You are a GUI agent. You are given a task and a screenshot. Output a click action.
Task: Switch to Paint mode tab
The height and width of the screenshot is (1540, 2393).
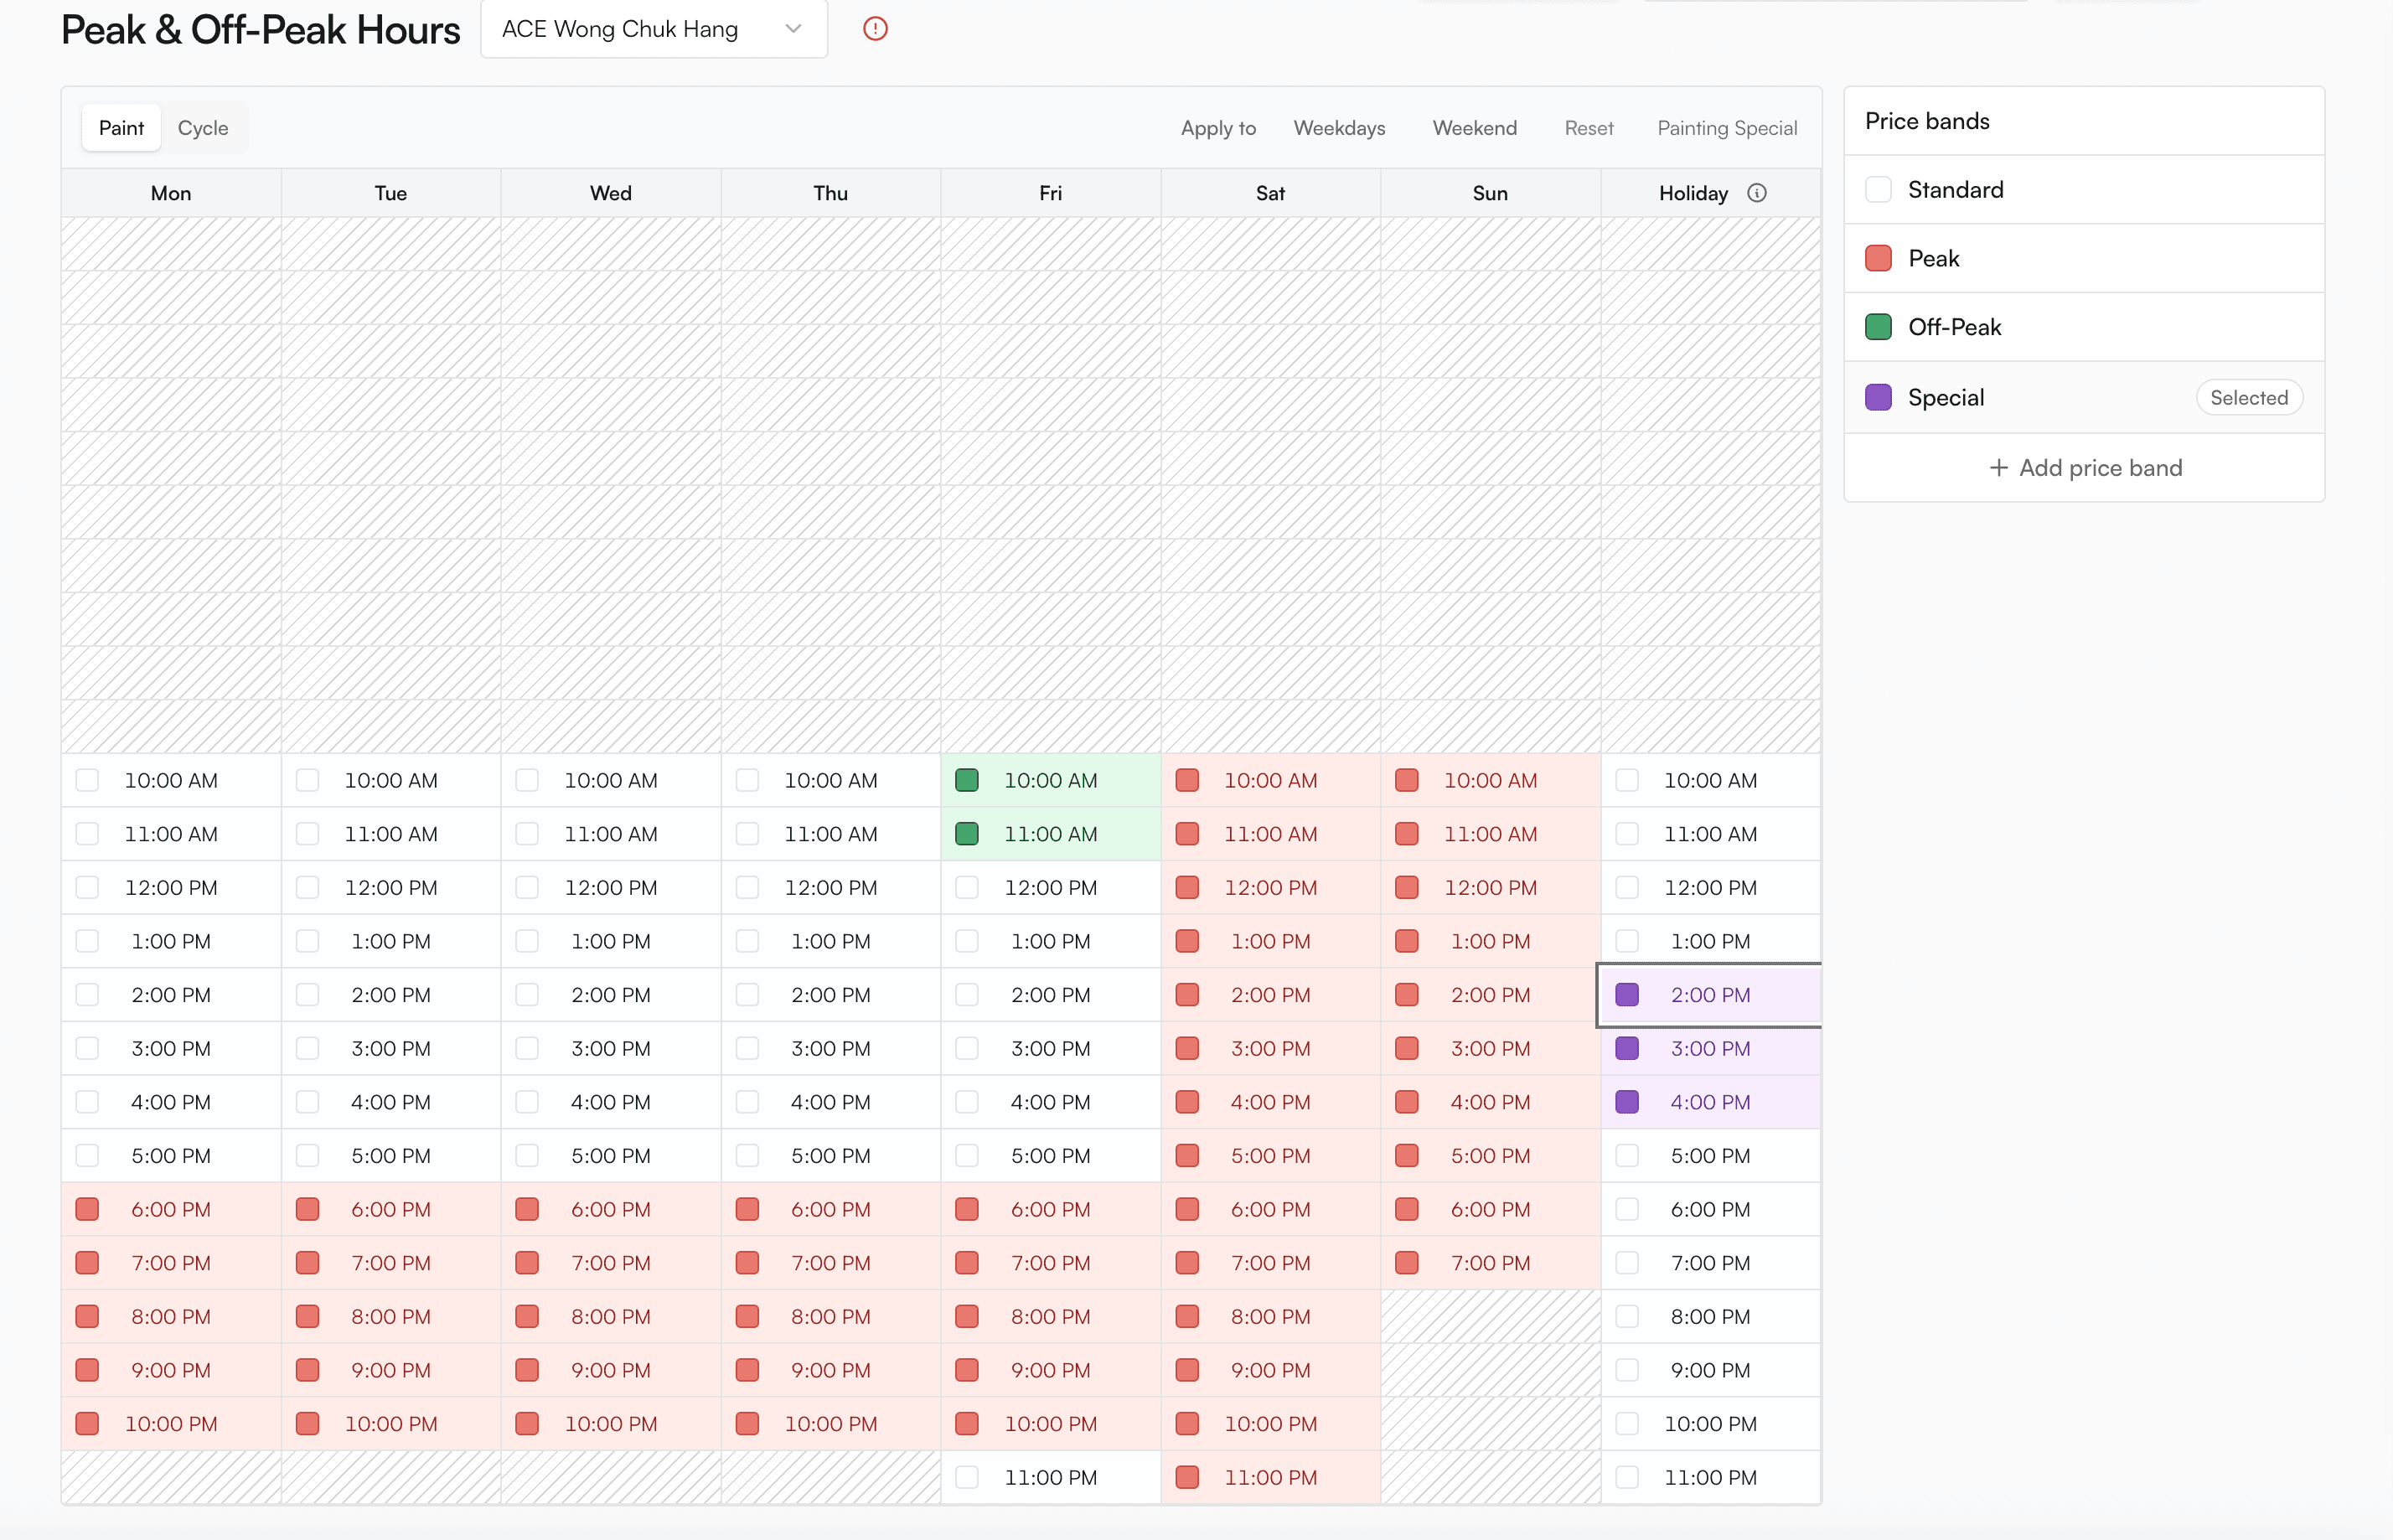[x=121, y=128]
